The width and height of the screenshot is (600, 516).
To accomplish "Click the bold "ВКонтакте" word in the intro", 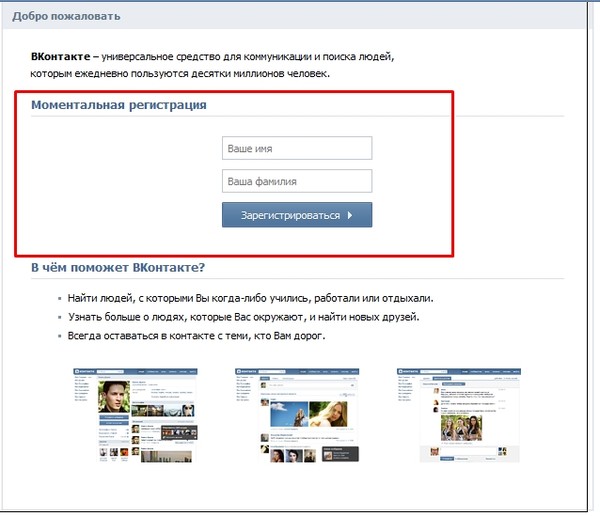I will tap(60, 57).
